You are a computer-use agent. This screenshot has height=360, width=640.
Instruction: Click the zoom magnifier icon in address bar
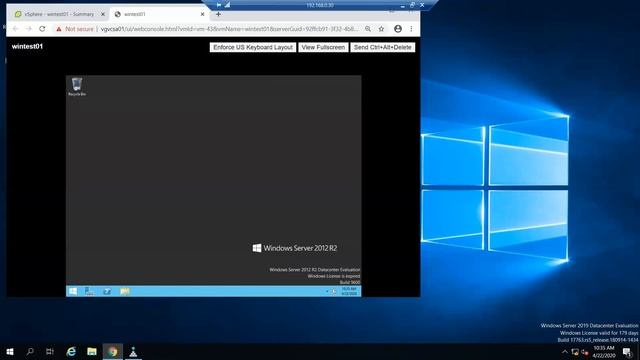(368, 29)
